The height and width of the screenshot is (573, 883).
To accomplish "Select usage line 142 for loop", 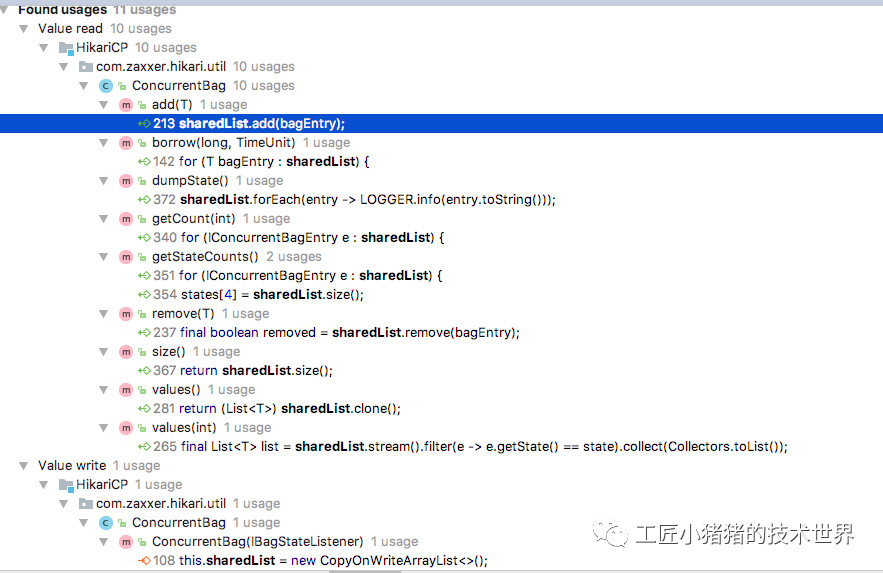I will click(x=261, y=162).
